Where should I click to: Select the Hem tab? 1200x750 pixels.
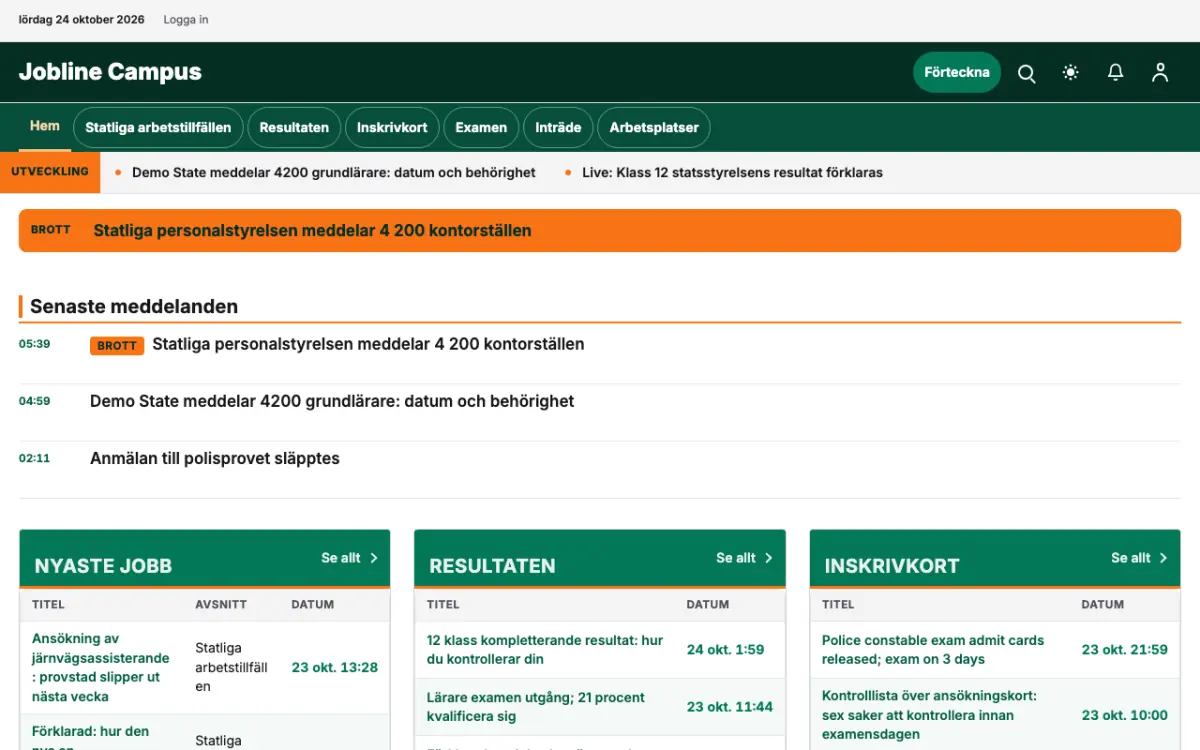point(45,126)
